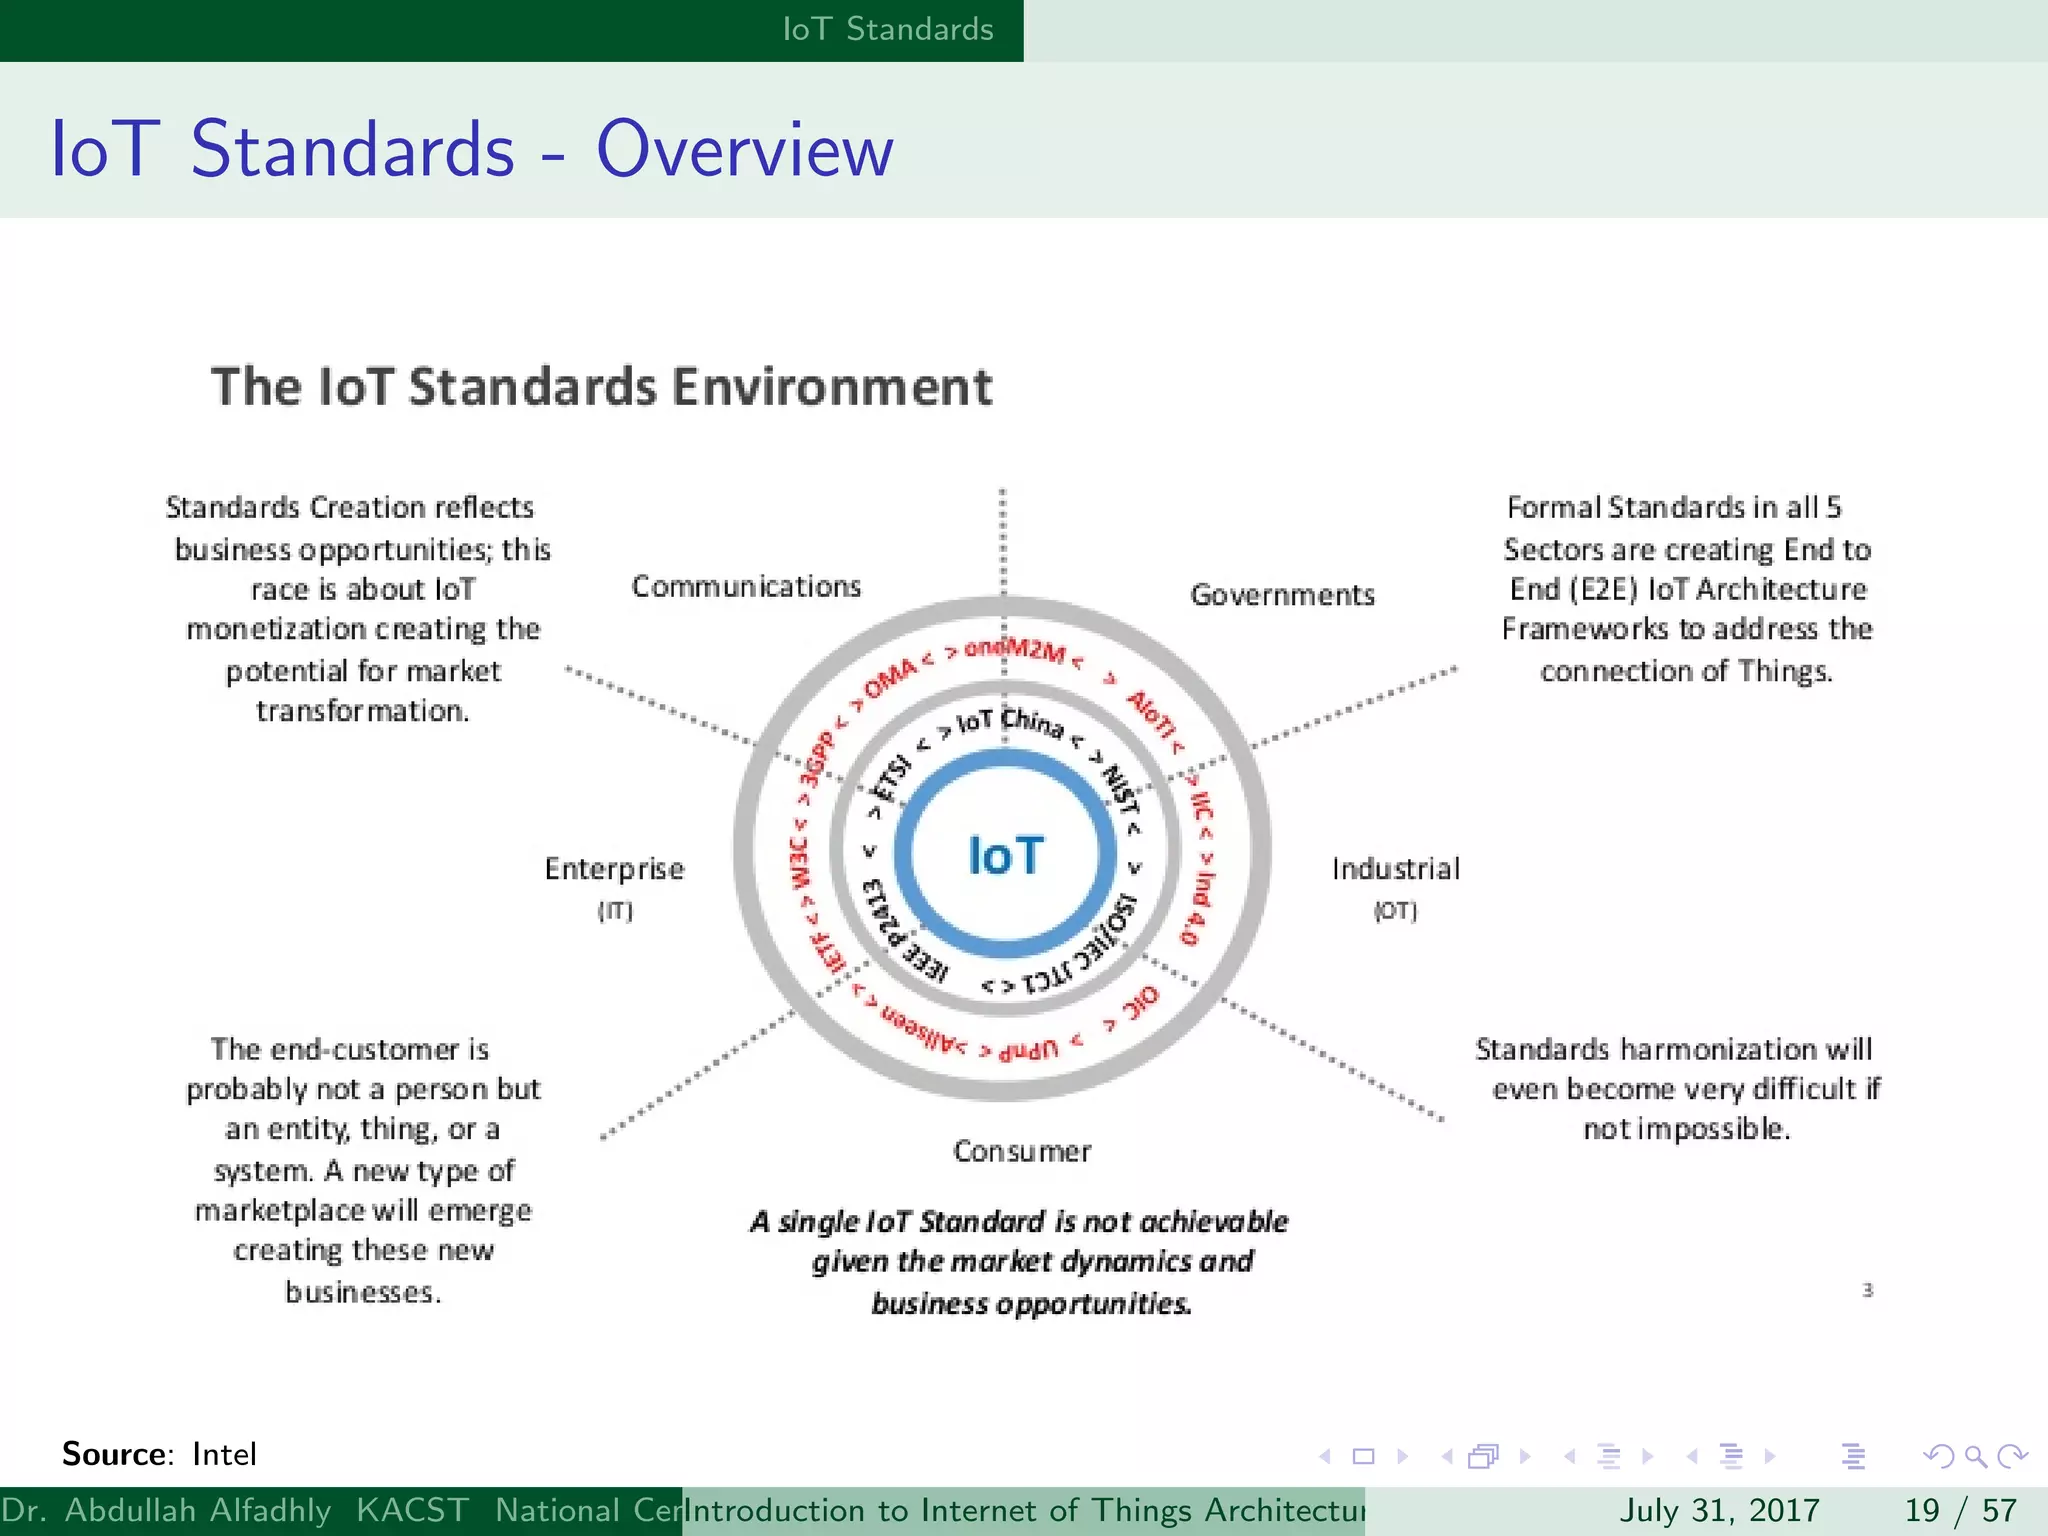Image resolution: width=2048 pixels, height=1536 pixels.
Task: Click the go-forward curved arrow icon
Action: pos(2012,1457)
